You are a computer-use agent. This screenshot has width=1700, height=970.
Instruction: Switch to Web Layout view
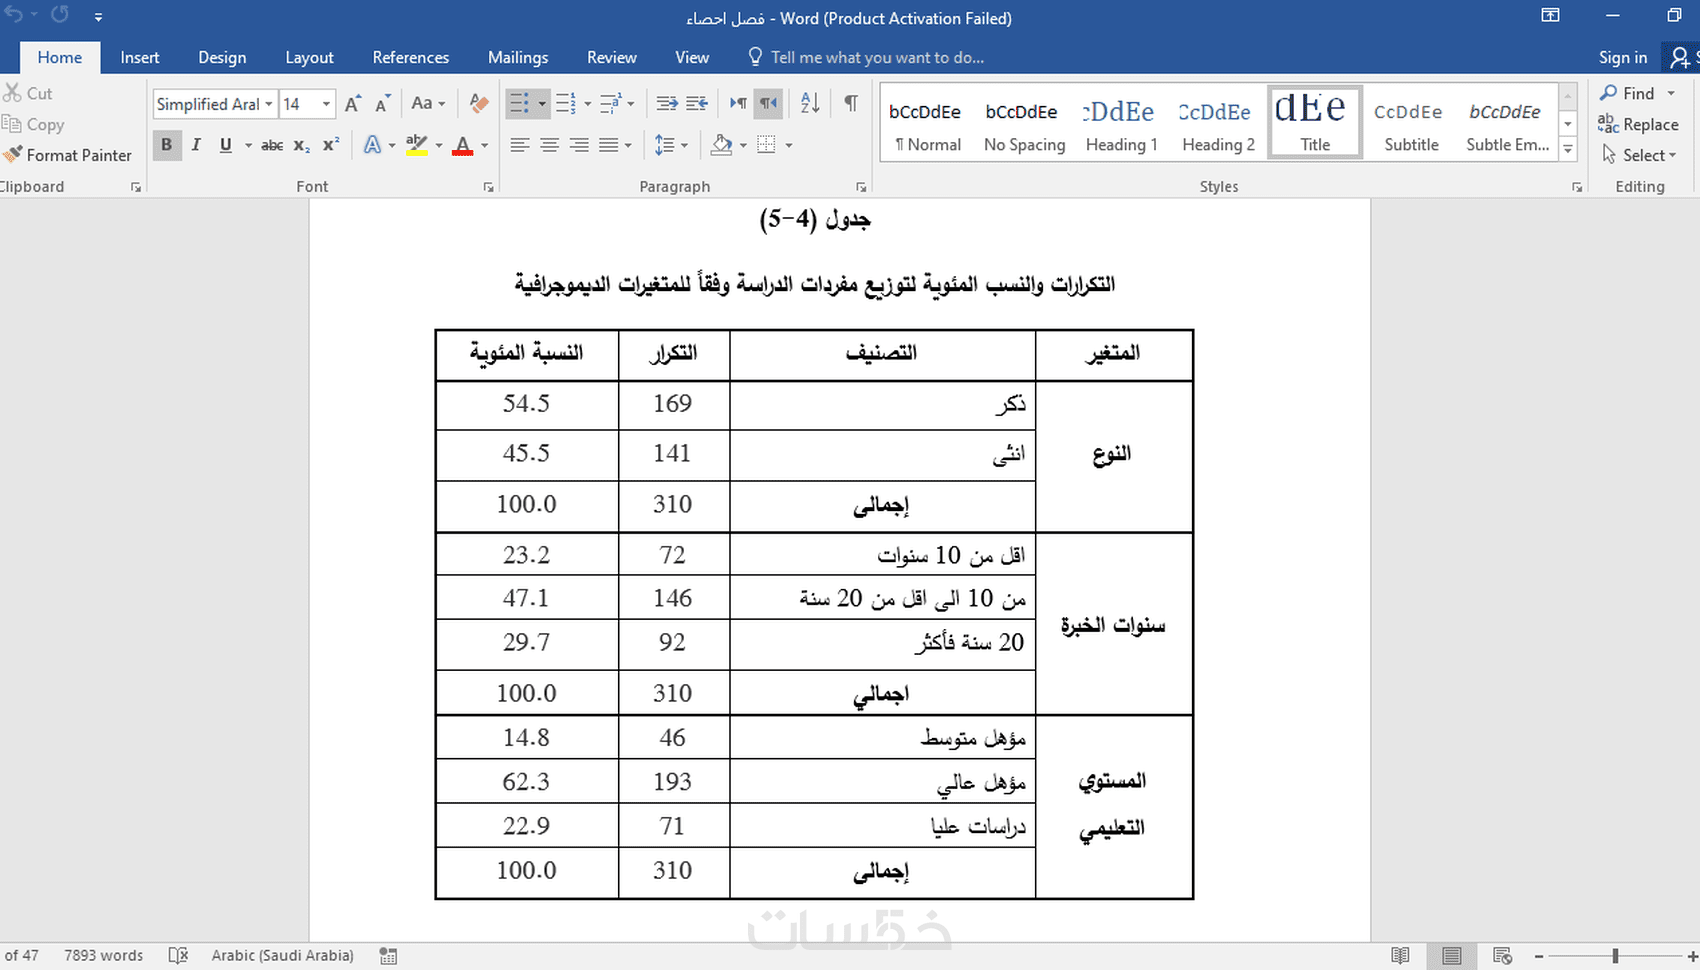point(1501,955)
